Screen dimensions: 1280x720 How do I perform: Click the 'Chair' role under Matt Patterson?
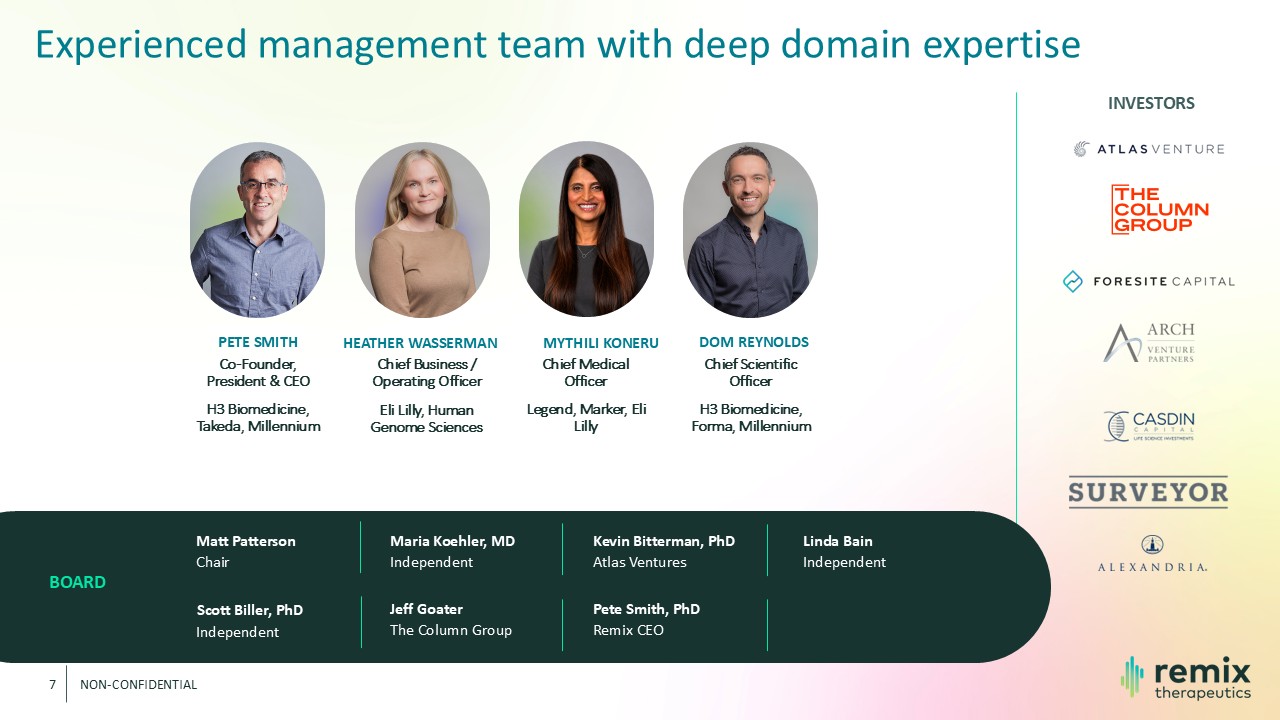coord(213,562)
